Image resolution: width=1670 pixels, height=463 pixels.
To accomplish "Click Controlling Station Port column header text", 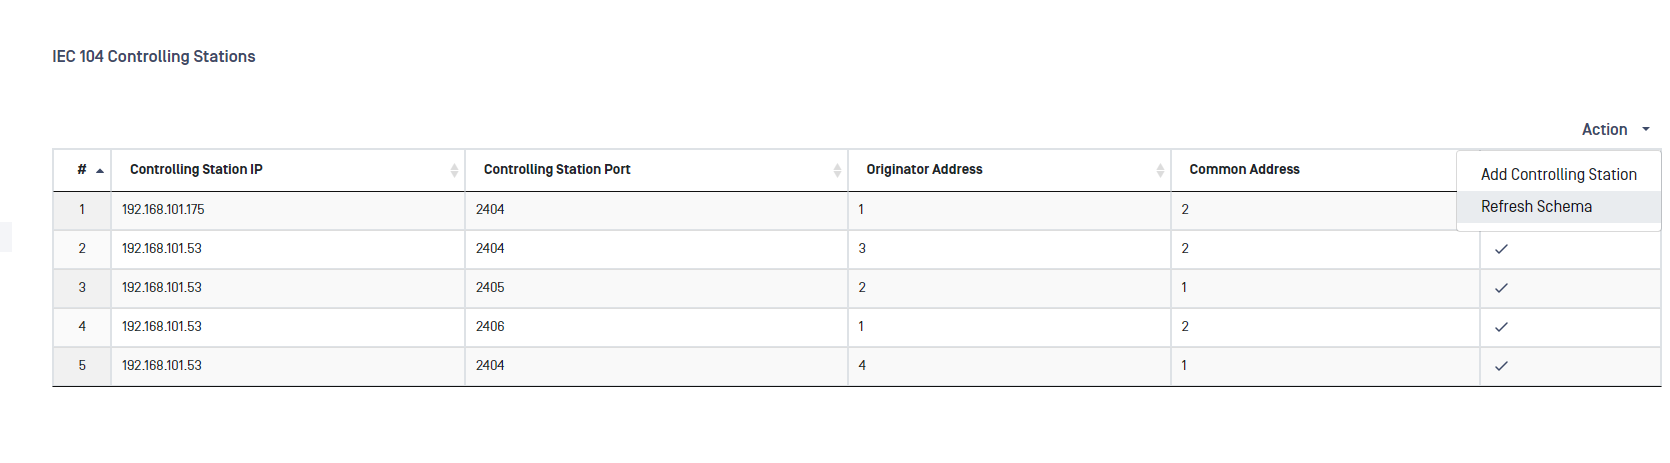I will click(557, 169).
